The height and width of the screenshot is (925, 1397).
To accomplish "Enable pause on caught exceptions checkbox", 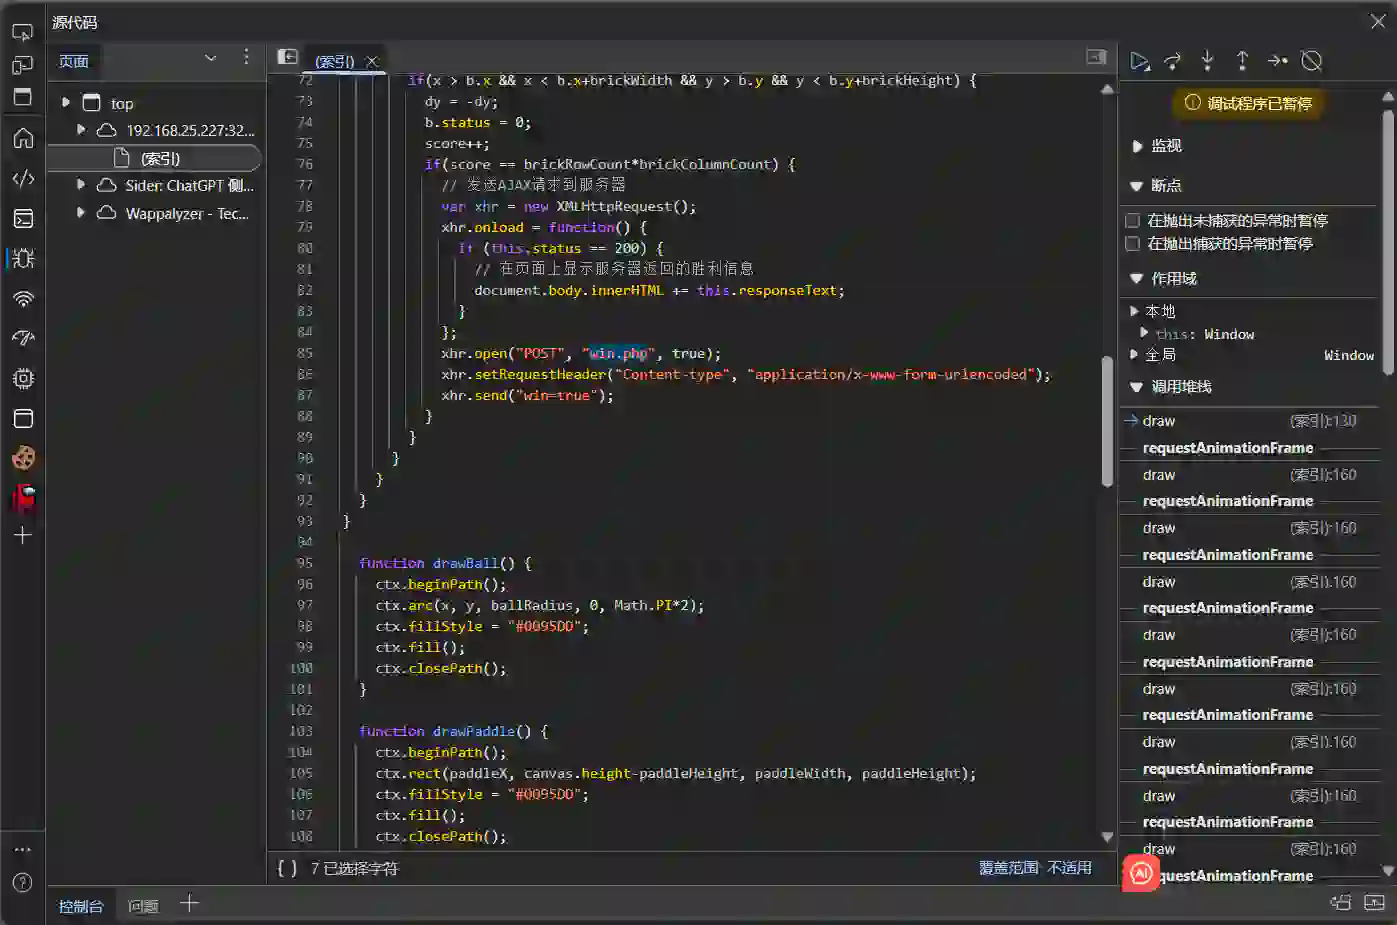I will coord(1133,244).
